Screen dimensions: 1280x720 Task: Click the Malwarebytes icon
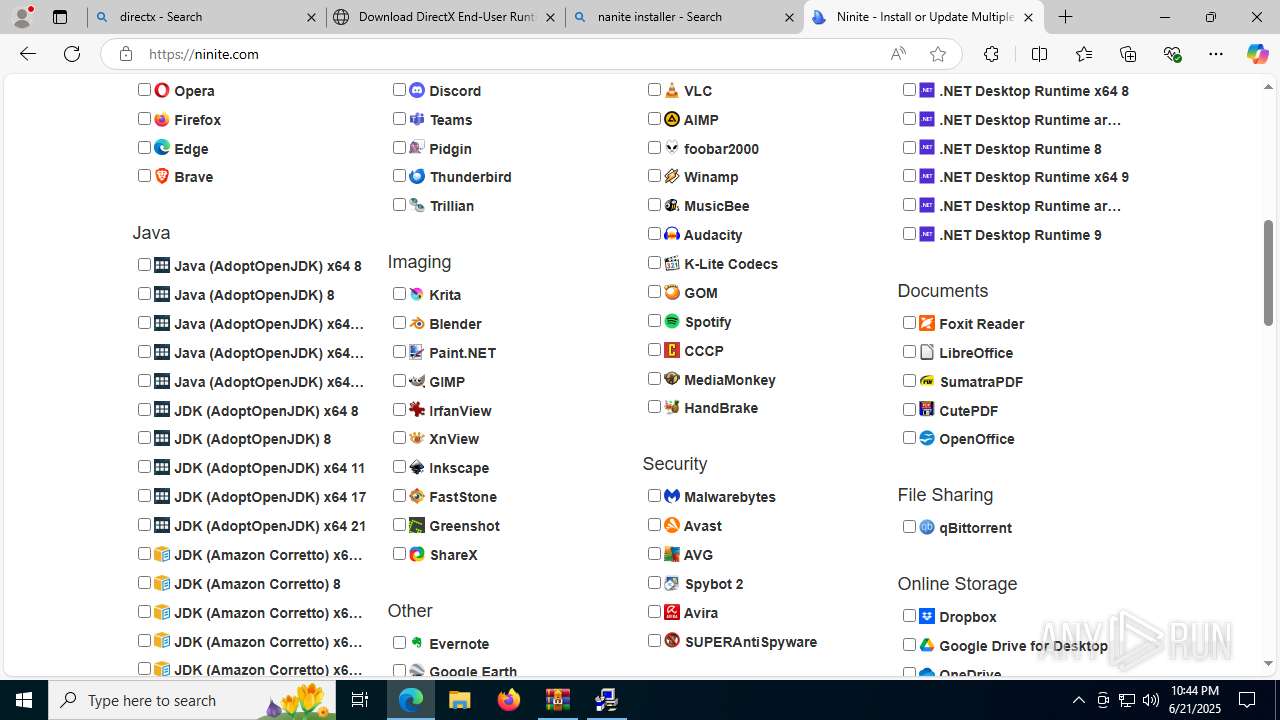point(672,496)
